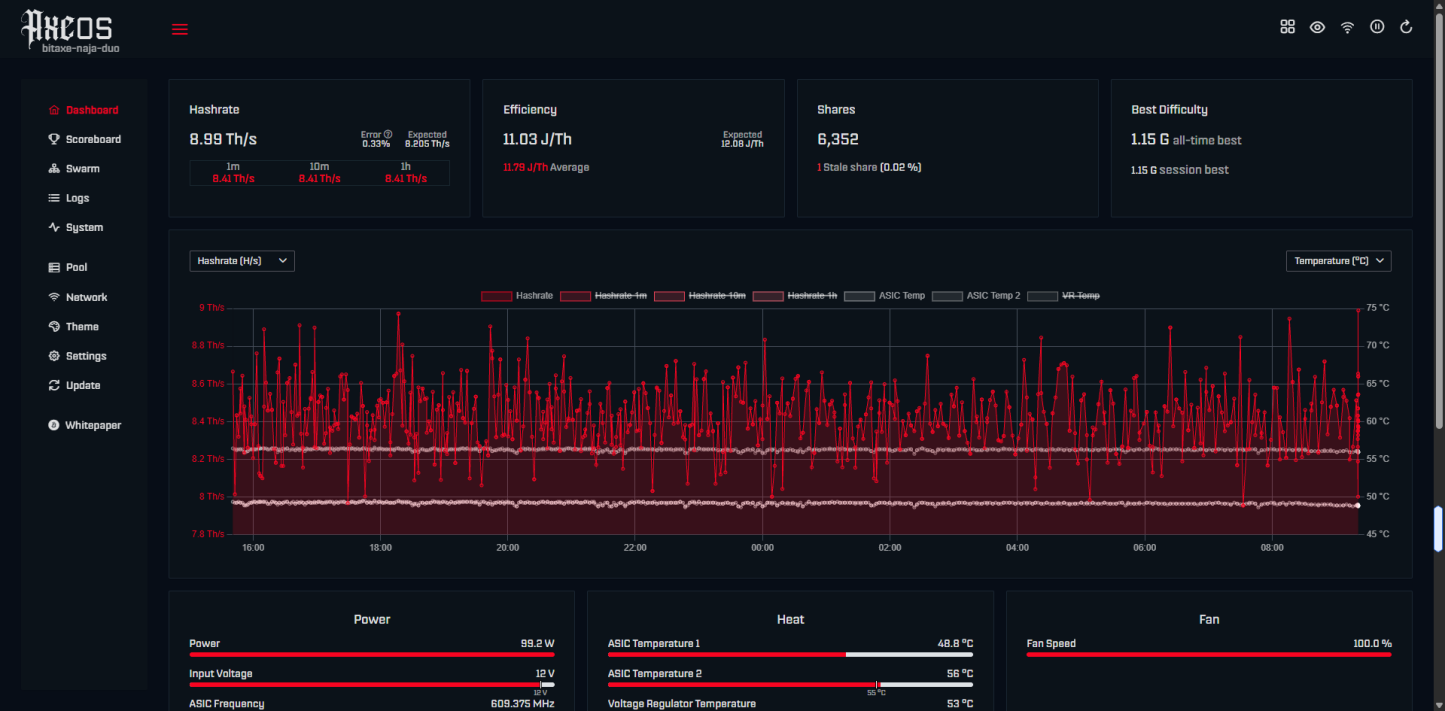The image size is (1445, 711).
Task: Toggle Hashrate 1m series in legend
Action: click(603, 296)
